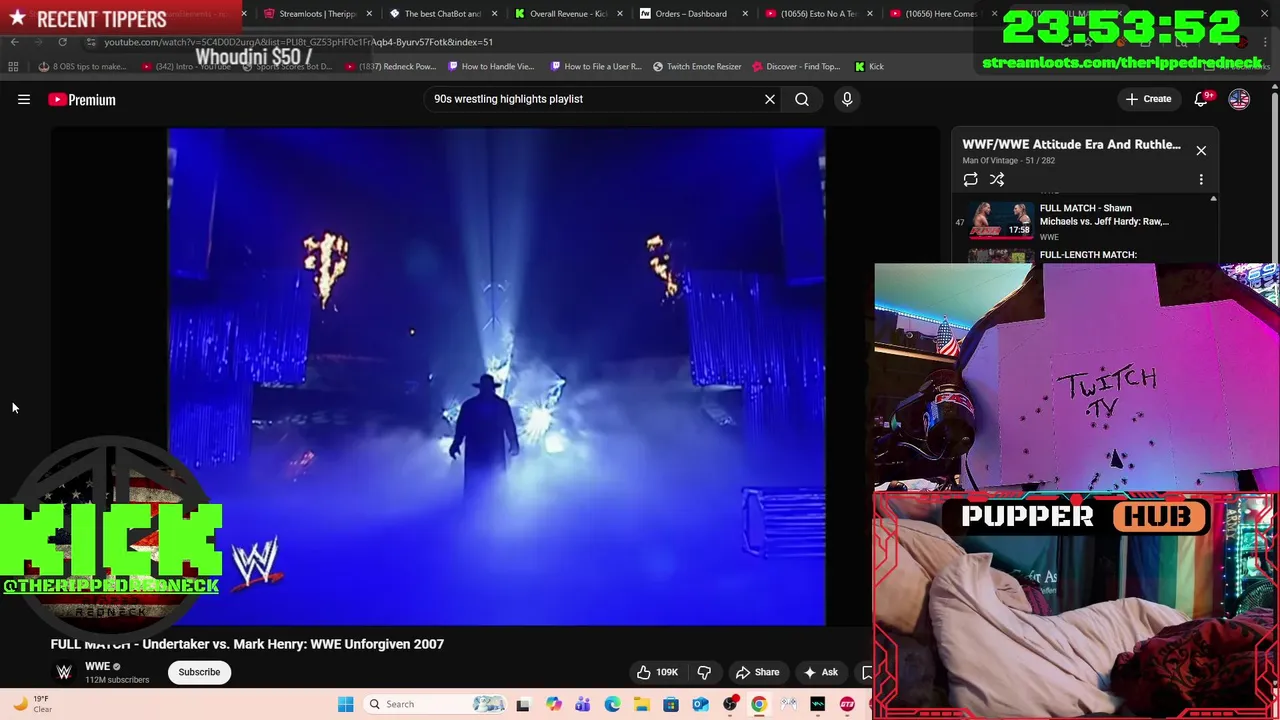Open the account avatar menu
The image size is (1280, 720).
[1239, 99]
